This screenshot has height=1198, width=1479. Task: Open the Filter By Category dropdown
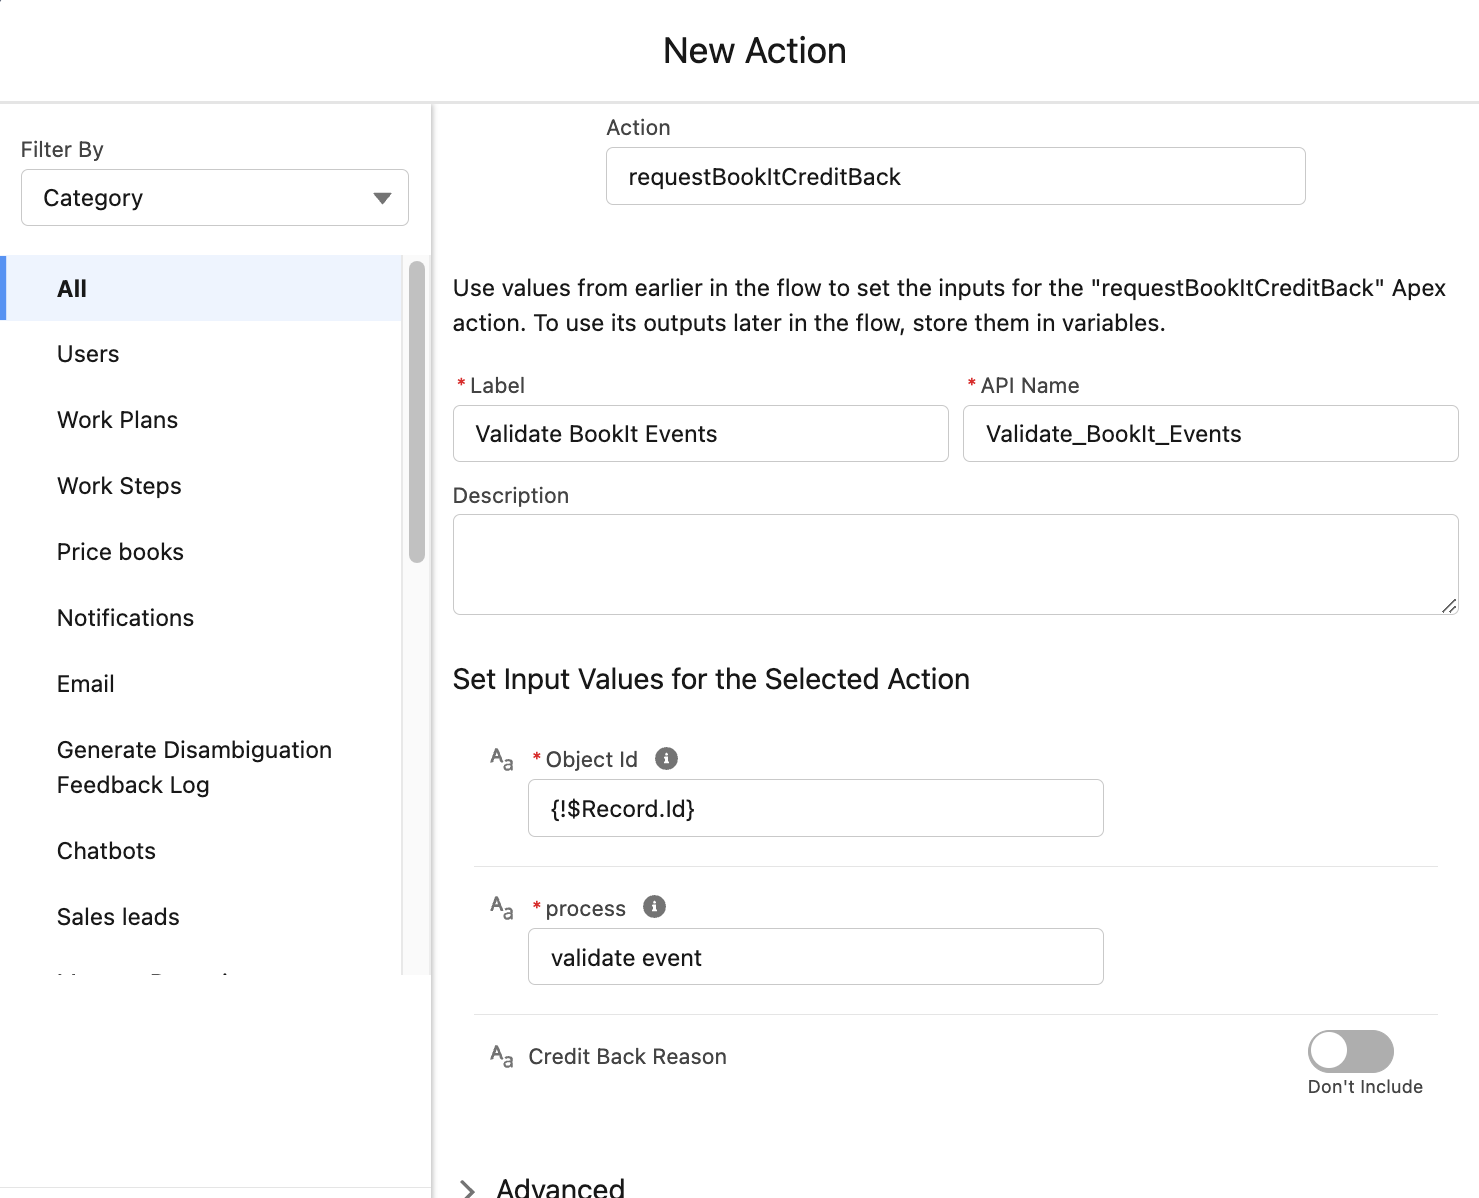point(215,198)
